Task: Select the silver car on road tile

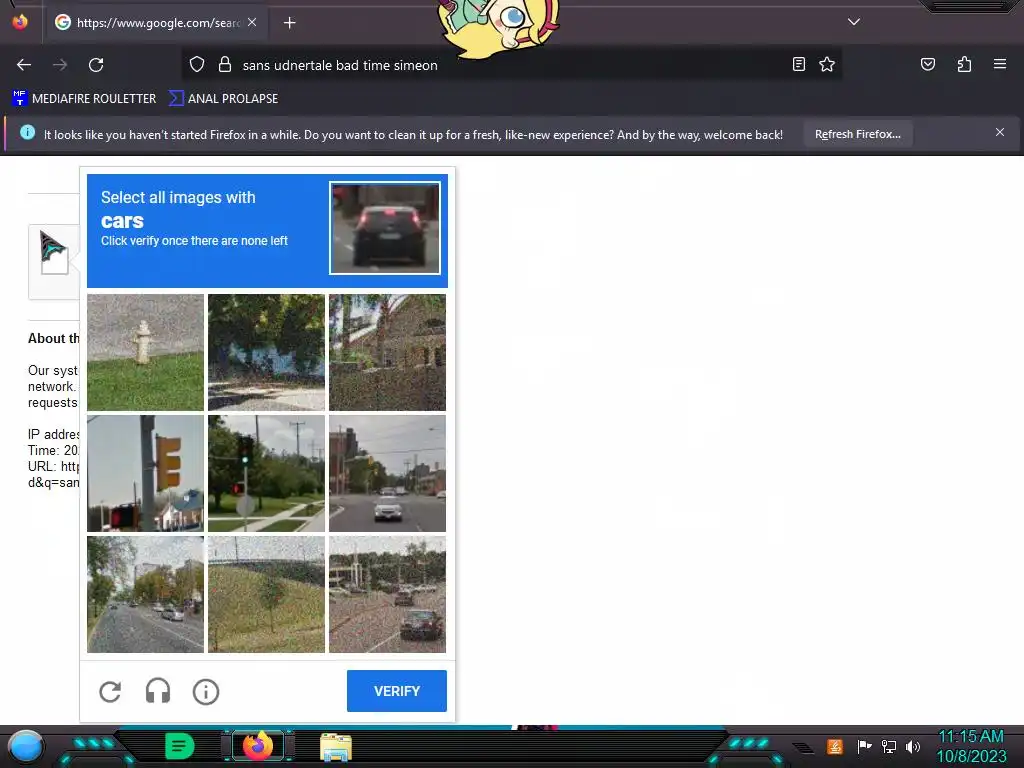Action: (387, 473)
